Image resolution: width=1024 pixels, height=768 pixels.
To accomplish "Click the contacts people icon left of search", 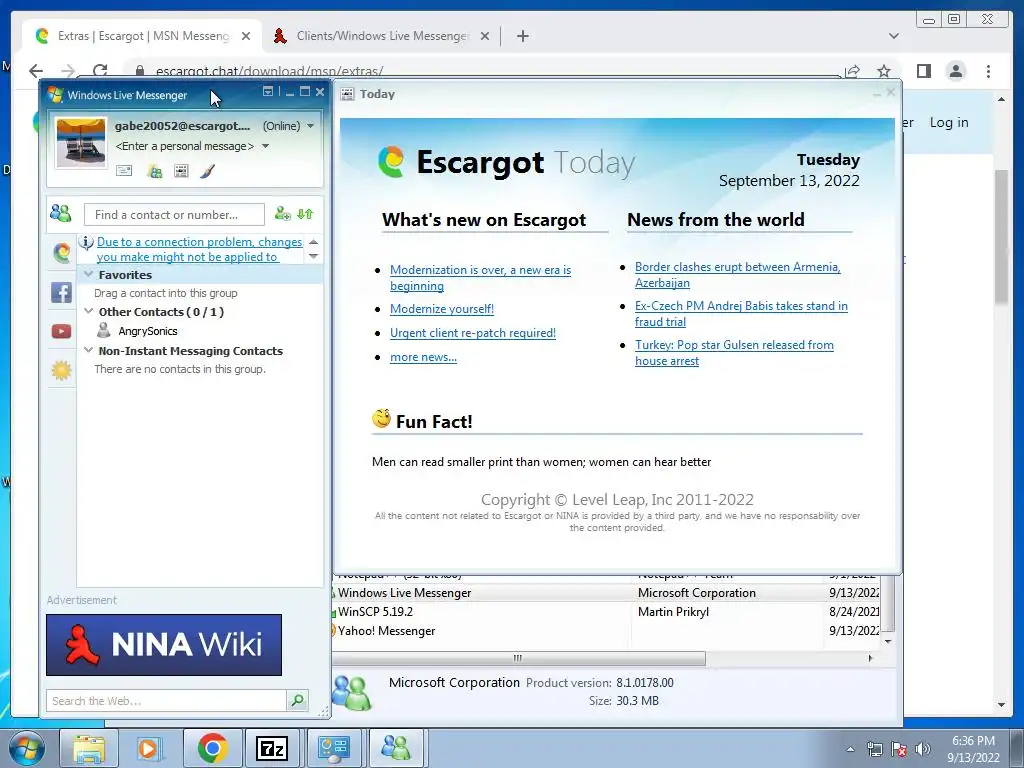I will click(61, 213).
